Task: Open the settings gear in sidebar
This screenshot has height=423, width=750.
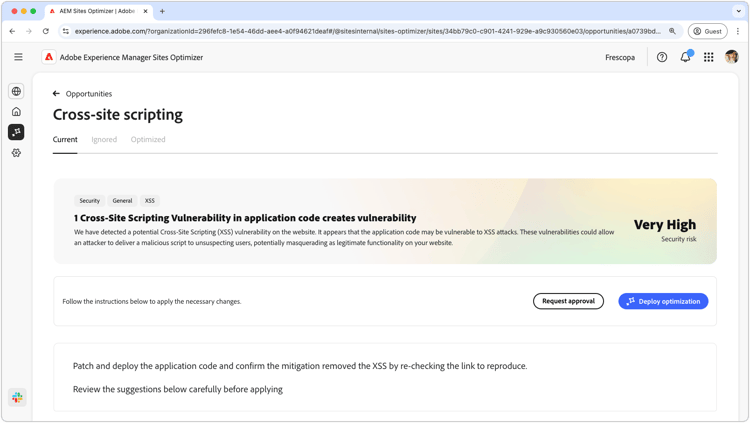Action: click(16, 153)
